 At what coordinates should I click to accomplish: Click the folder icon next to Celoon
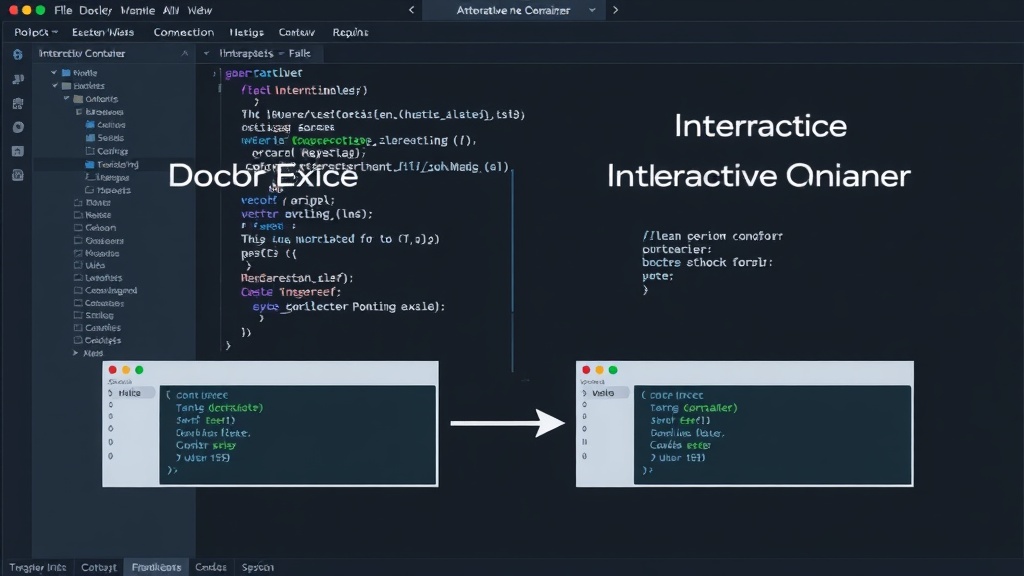[78, 228]
